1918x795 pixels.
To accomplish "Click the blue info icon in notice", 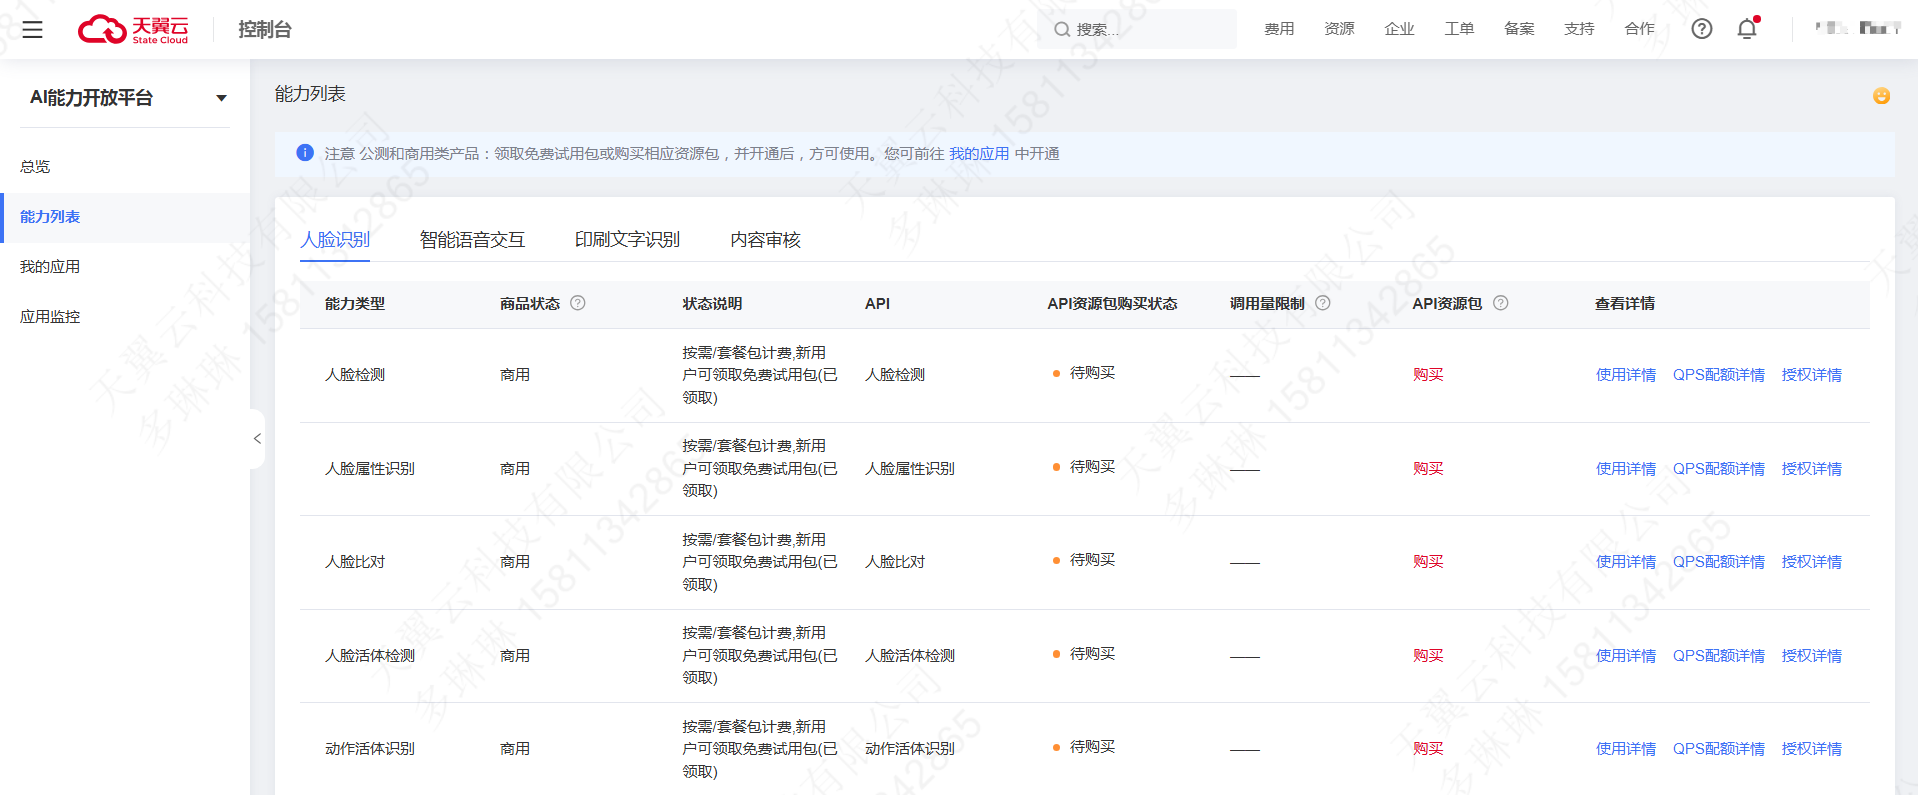I will [305, 153].
